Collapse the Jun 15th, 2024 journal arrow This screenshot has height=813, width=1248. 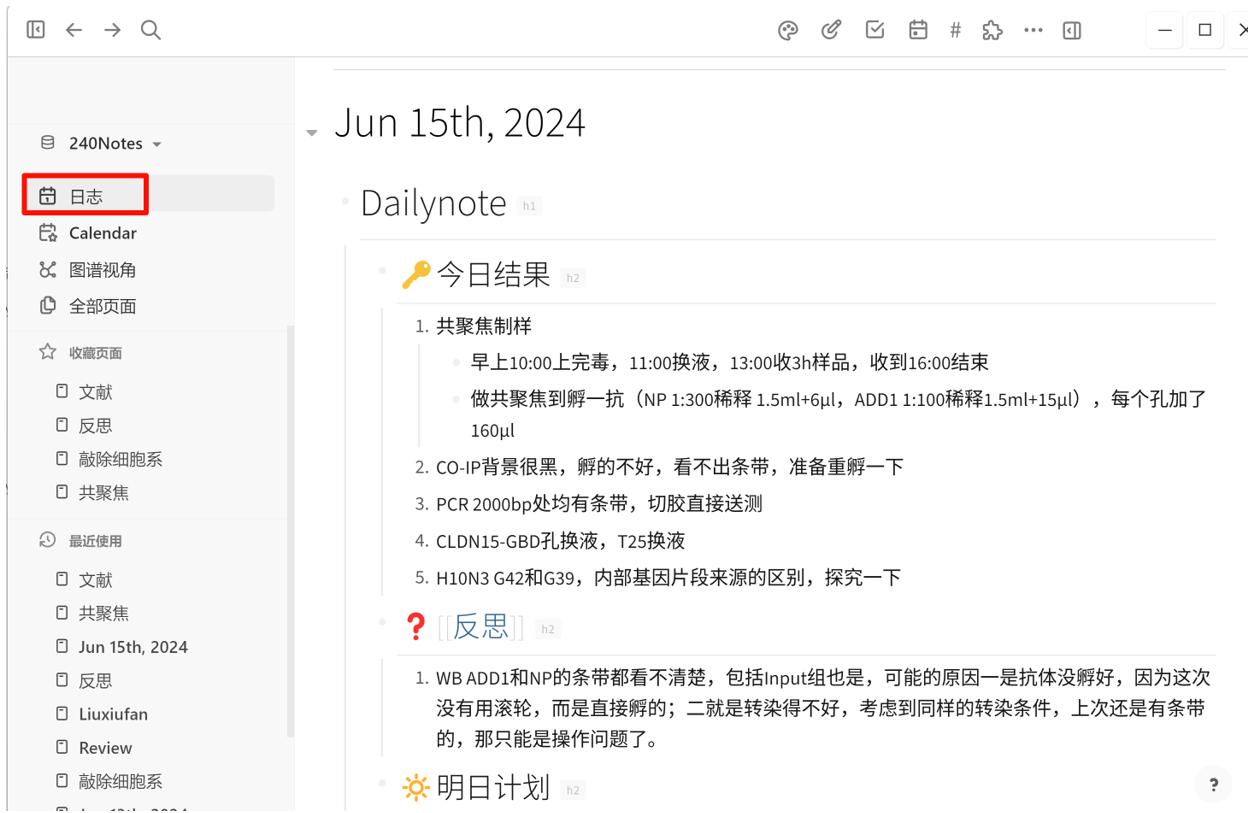click(312, 131)
